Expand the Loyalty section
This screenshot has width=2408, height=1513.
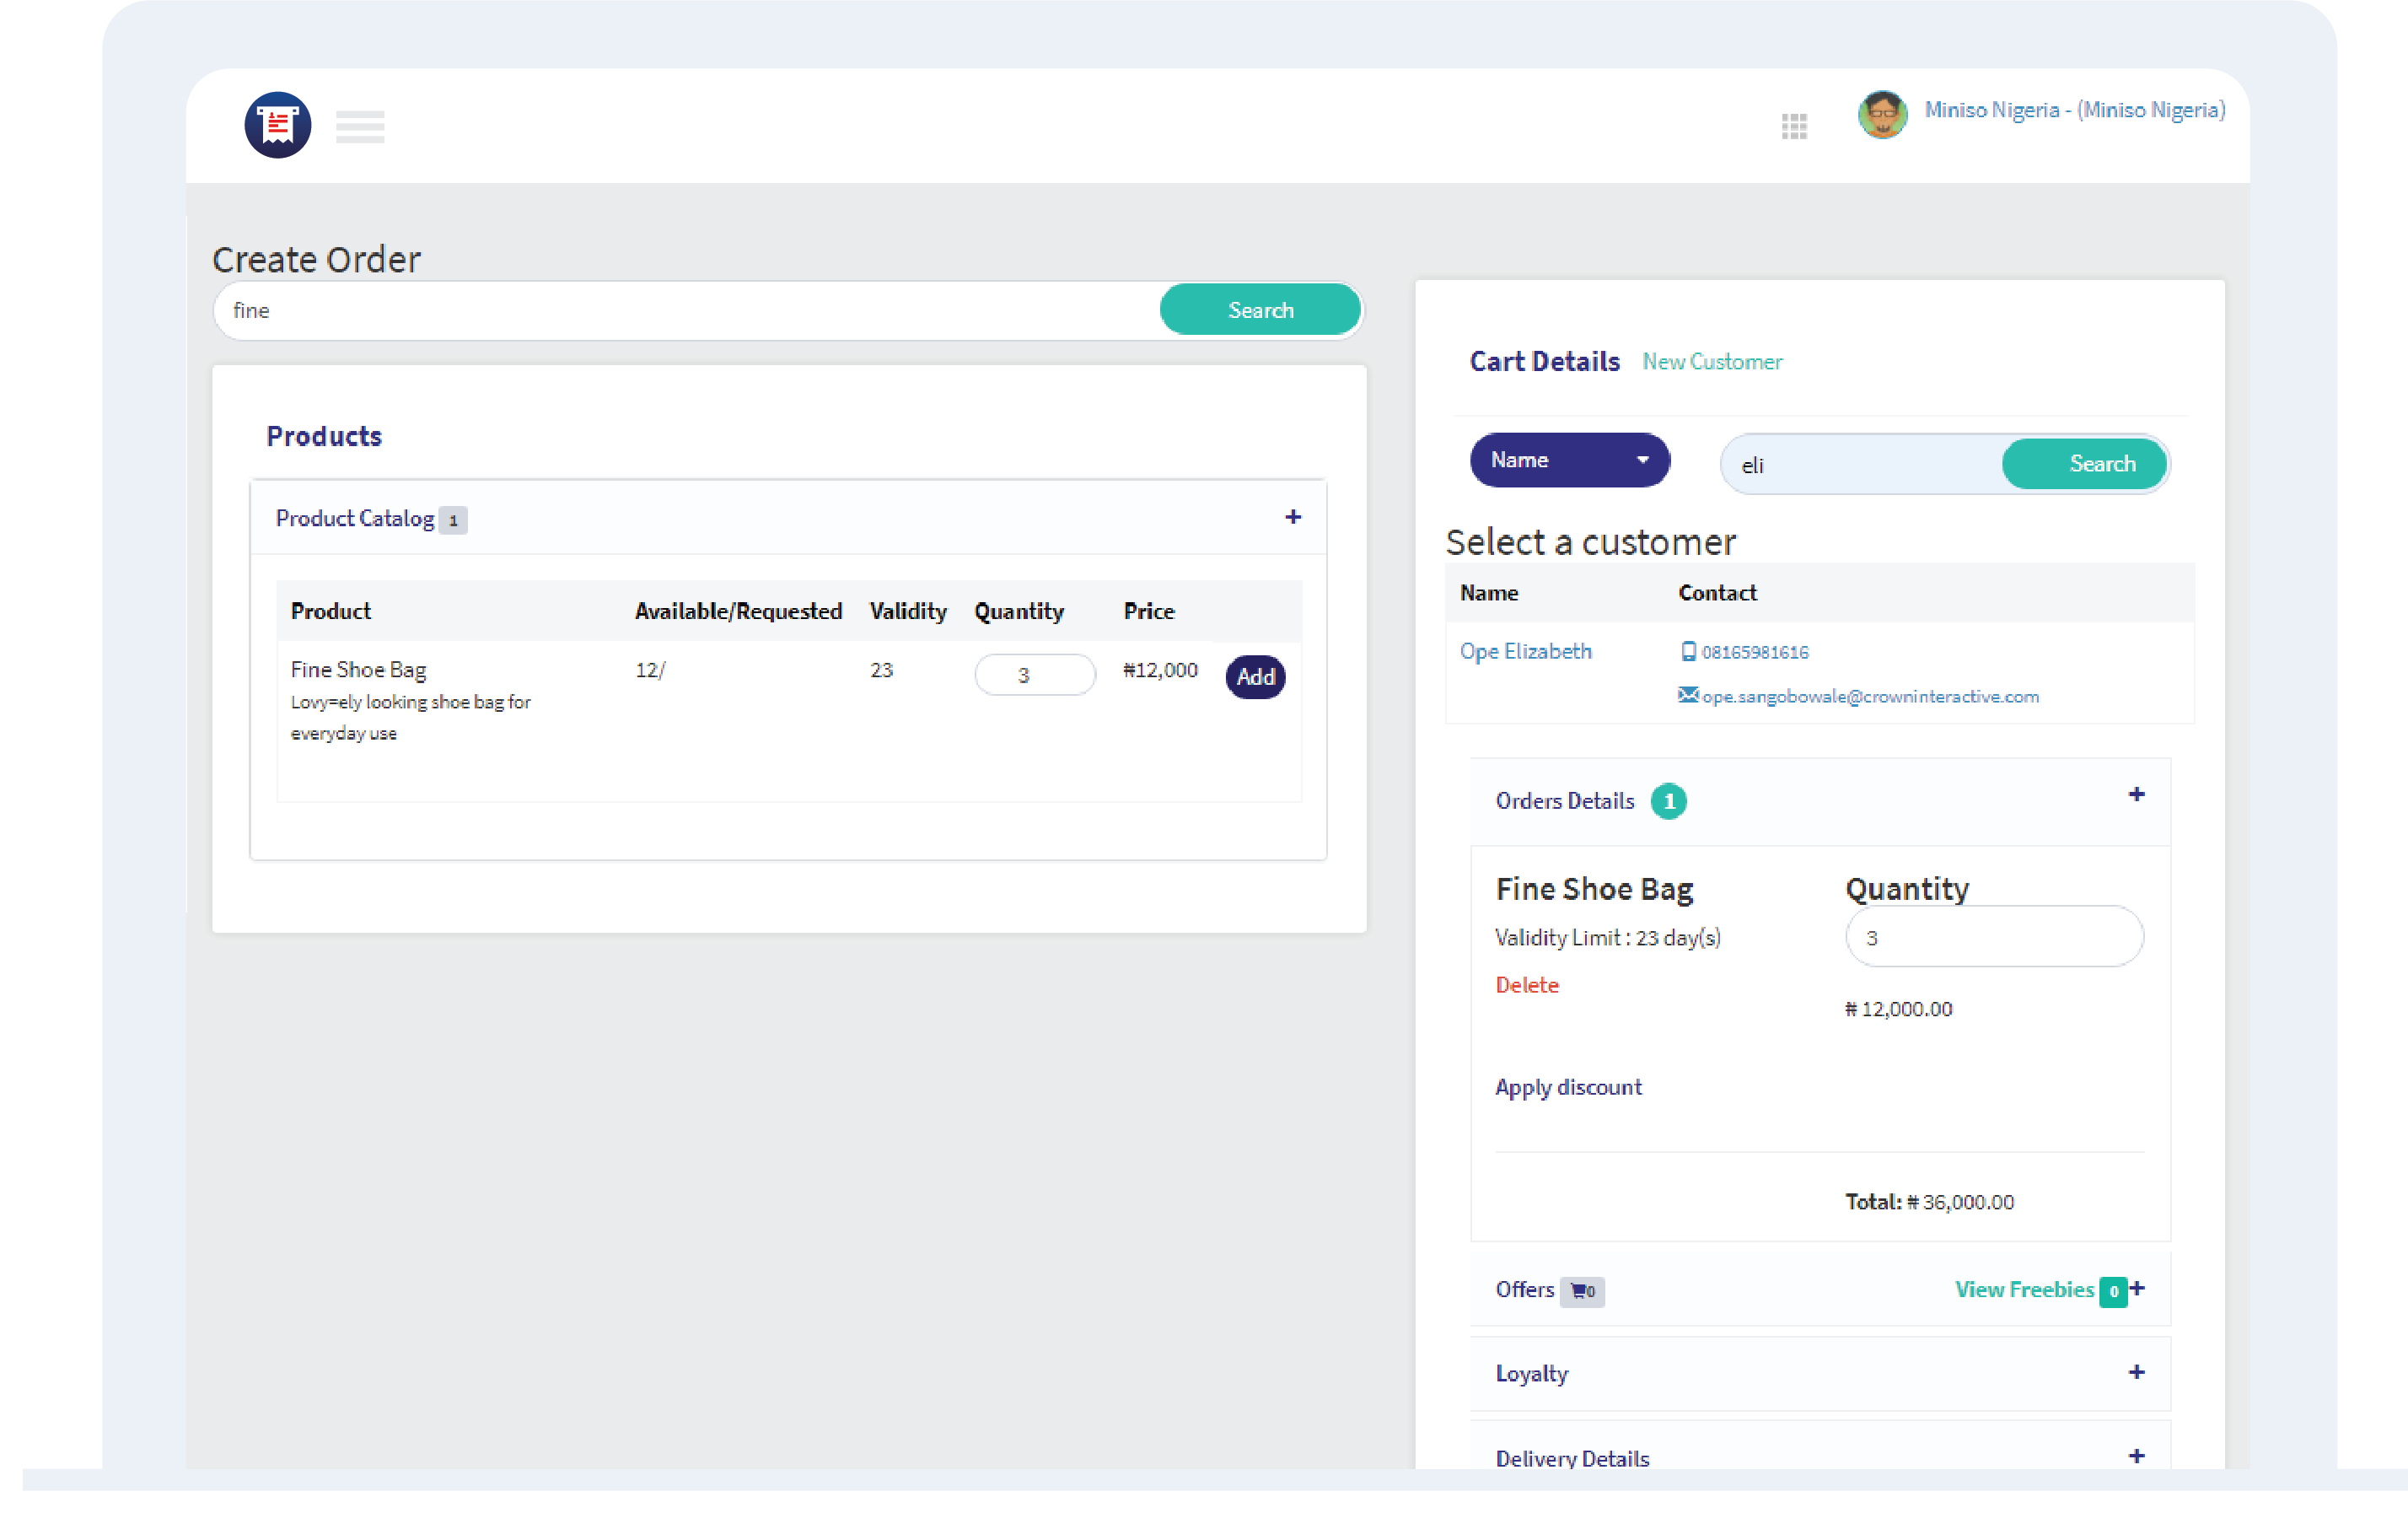click(x=2136, y=1372)
